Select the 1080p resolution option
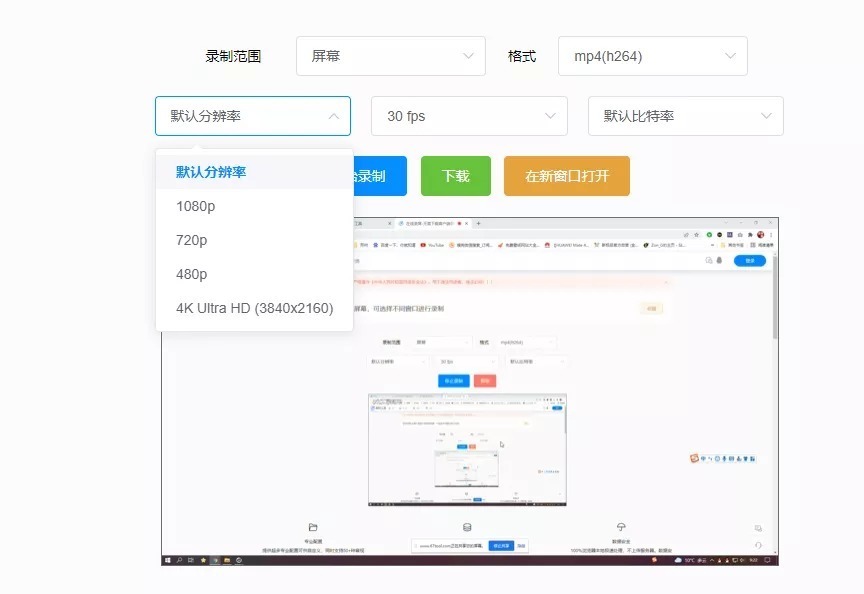864x594 pixels. [x=196, y=206]
